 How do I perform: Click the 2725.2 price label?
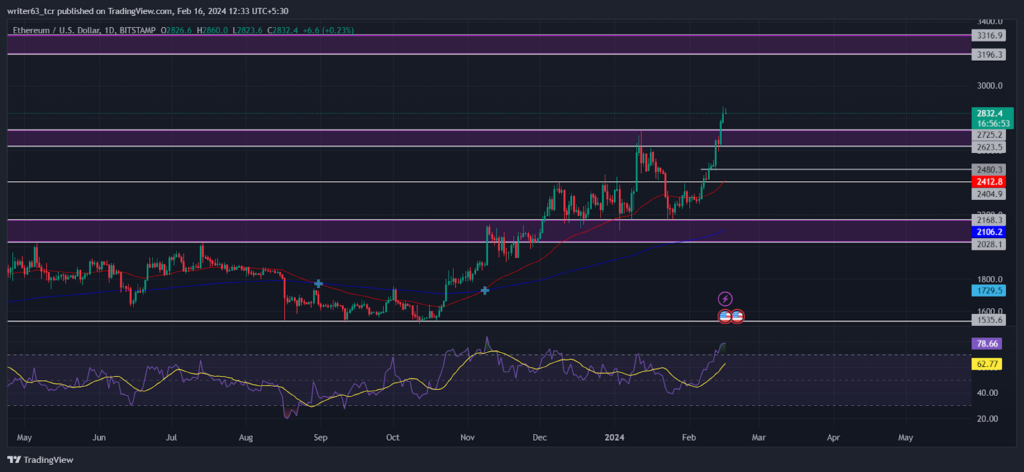coord(987,134)
